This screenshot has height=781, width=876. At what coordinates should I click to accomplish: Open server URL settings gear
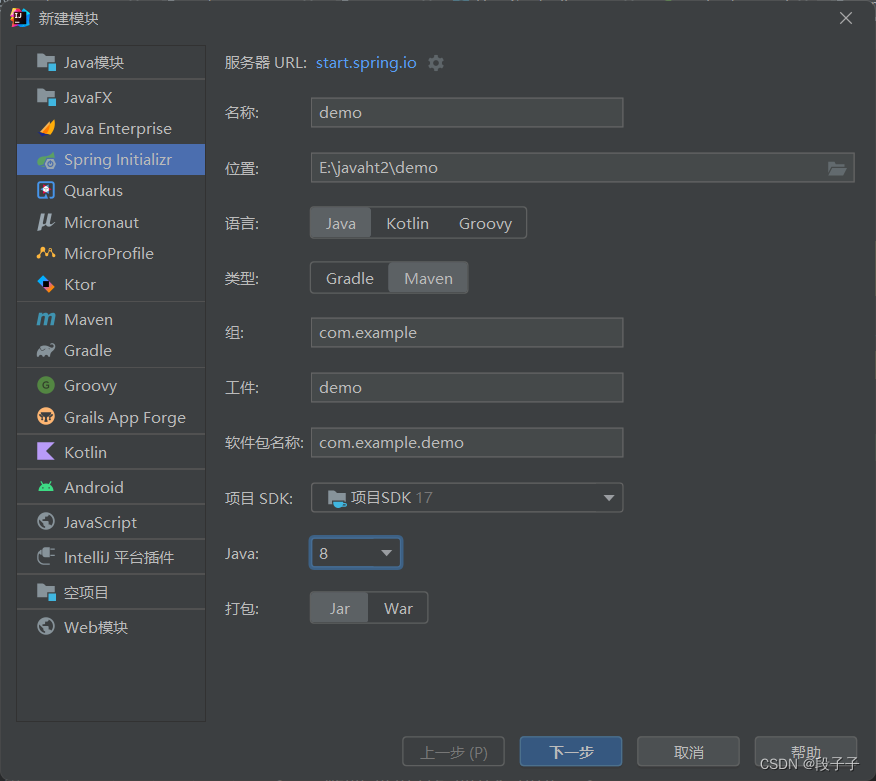point(436,63)
